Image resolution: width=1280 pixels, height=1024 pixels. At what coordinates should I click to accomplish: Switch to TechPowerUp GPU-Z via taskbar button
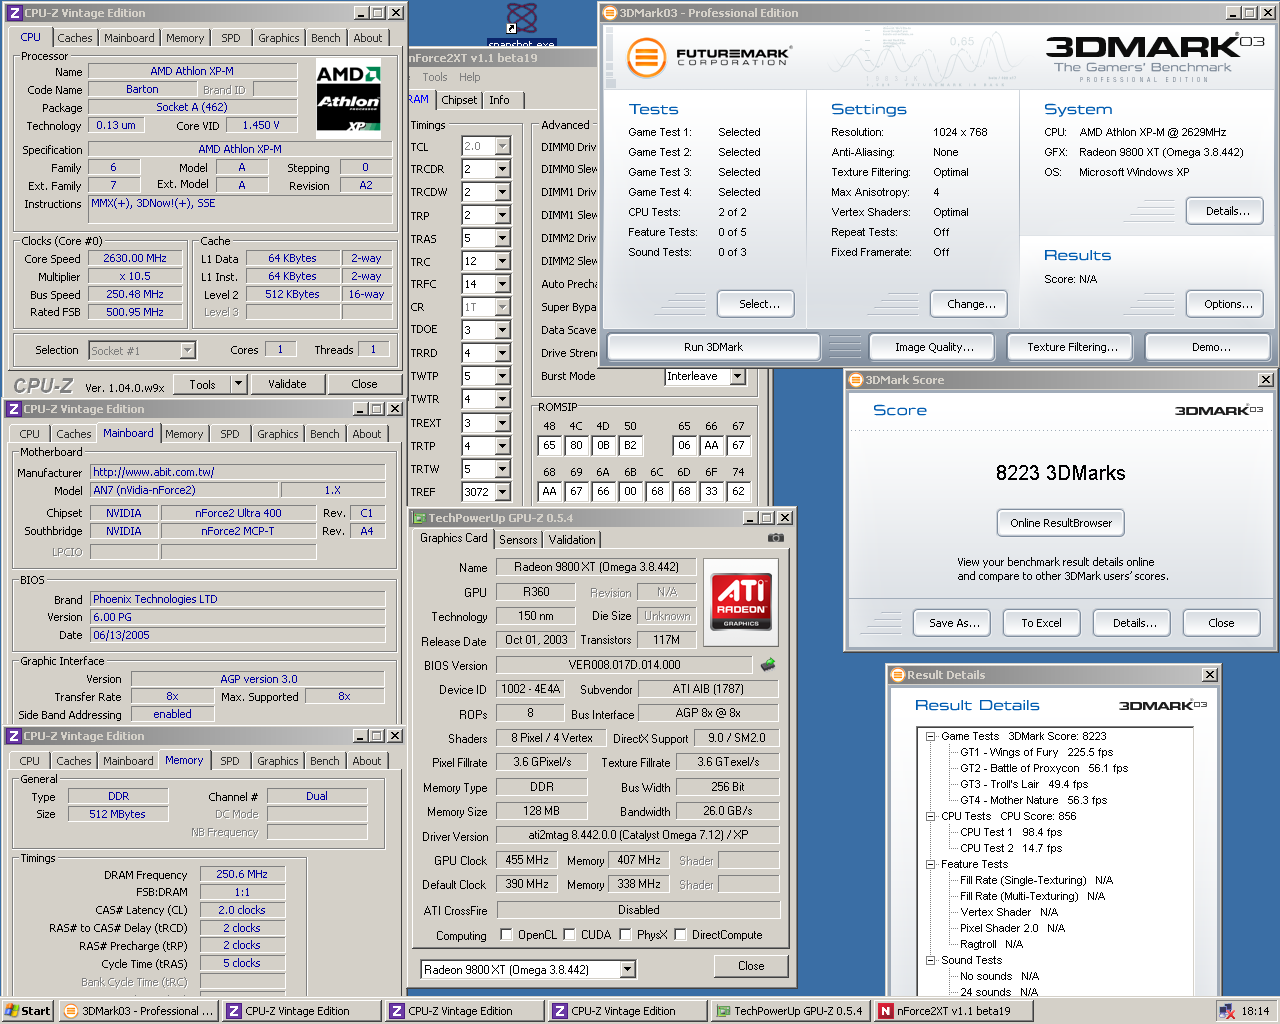789,1011
